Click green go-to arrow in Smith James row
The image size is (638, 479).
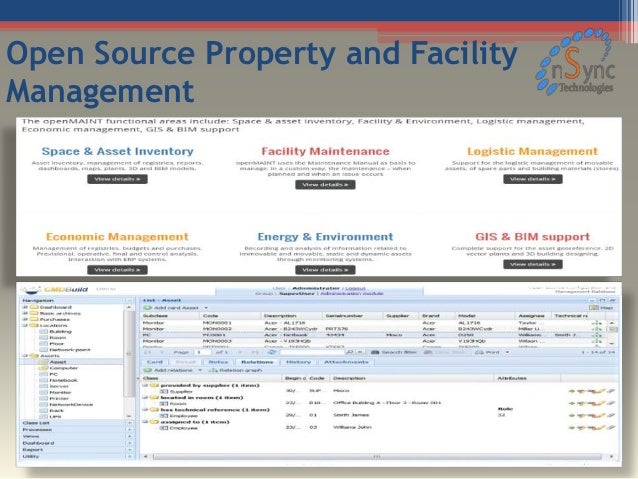click(572, 416)
